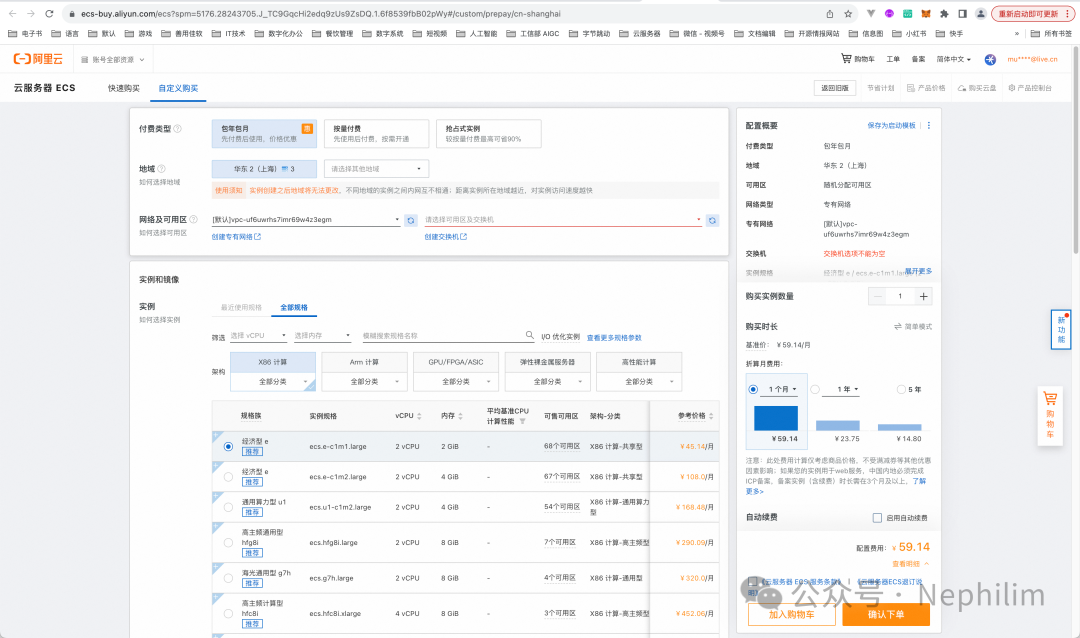Click help icon next to 地域

pyautogui.click(x=162, y=169)
